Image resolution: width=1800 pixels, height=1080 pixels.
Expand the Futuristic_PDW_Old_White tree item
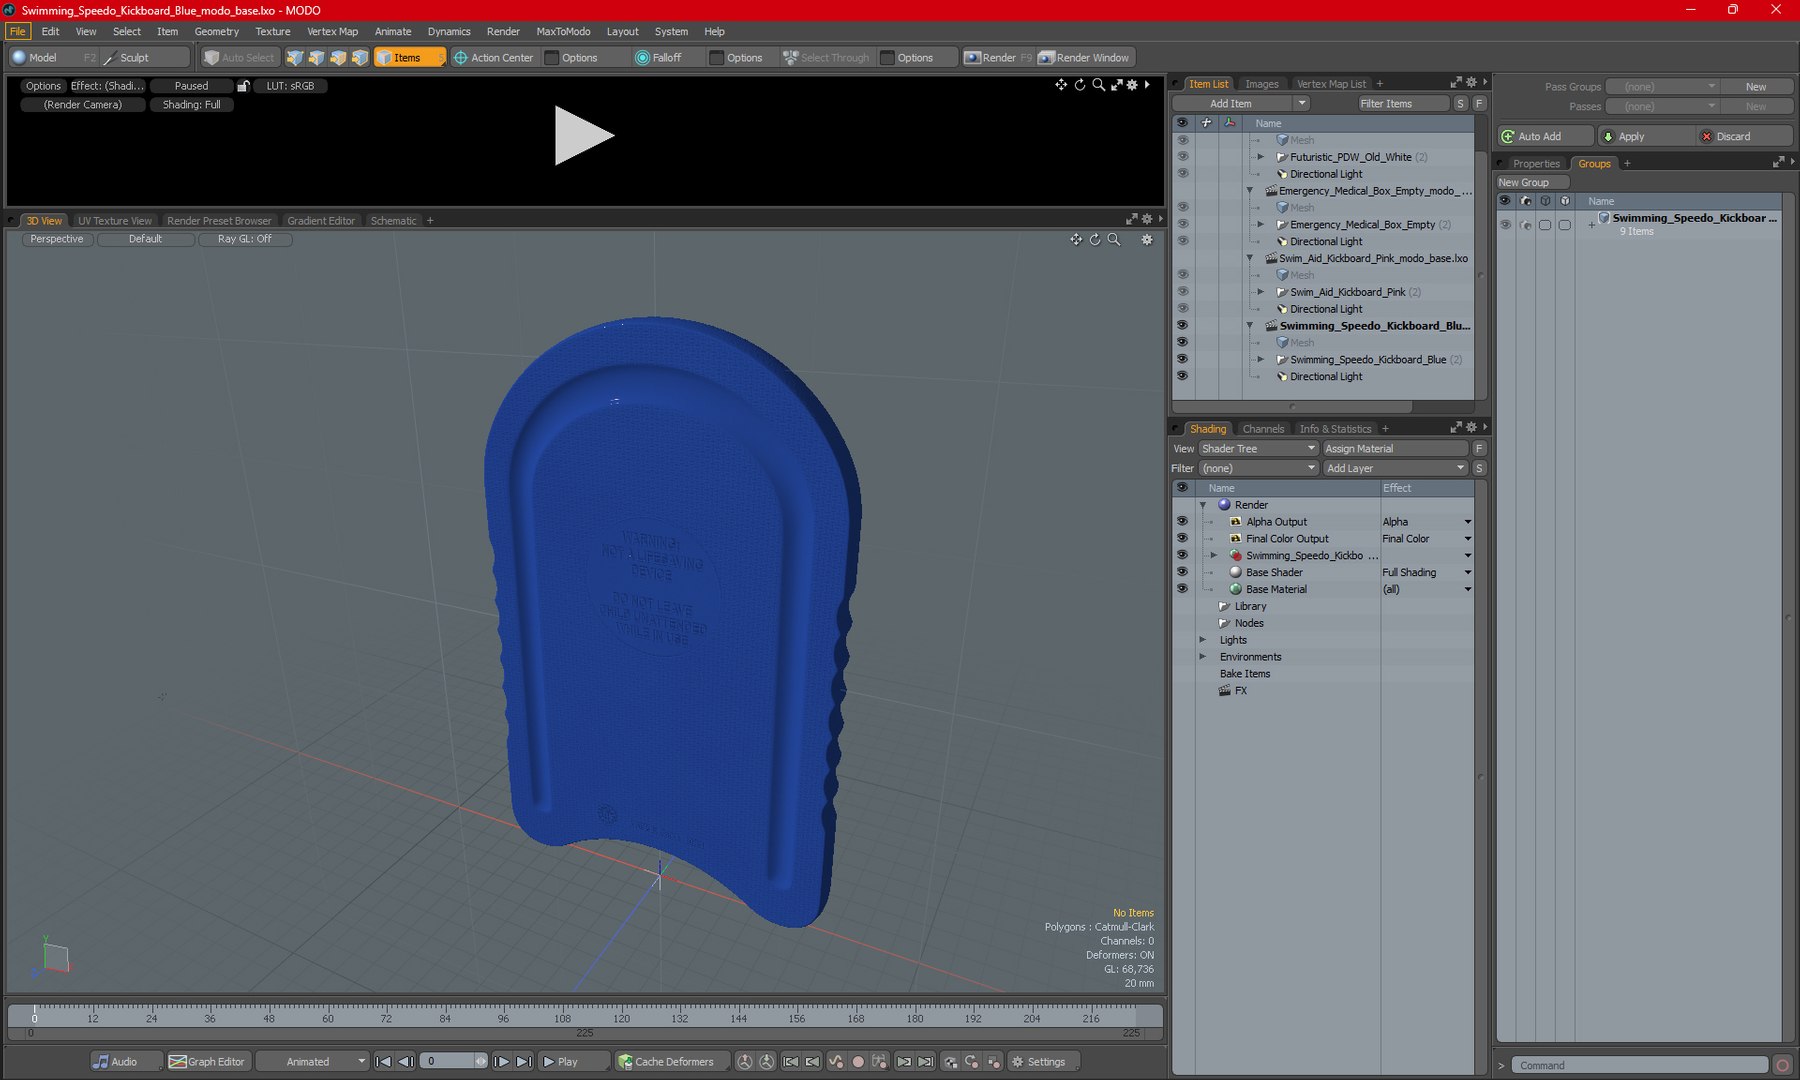[x=1261, y=157]
